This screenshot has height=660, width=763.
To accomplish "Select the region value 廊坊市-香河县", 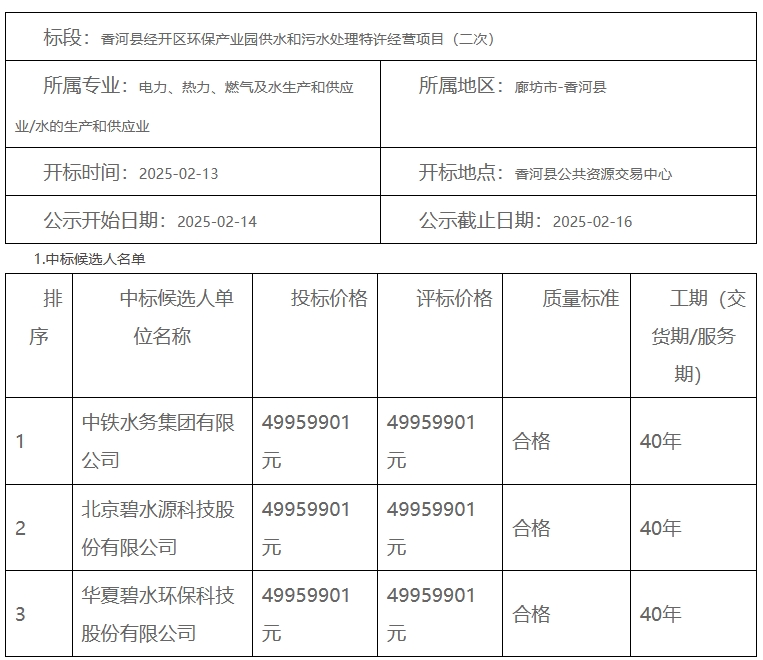I will tap(561, 87).
